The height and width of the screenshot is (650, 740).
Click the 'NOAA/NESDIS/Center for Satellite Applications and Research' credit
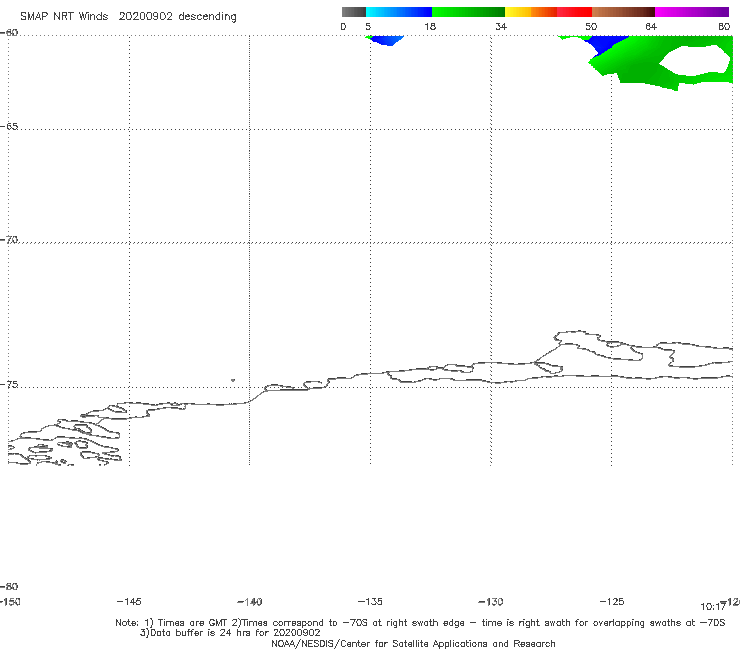[x=413, y=644]
